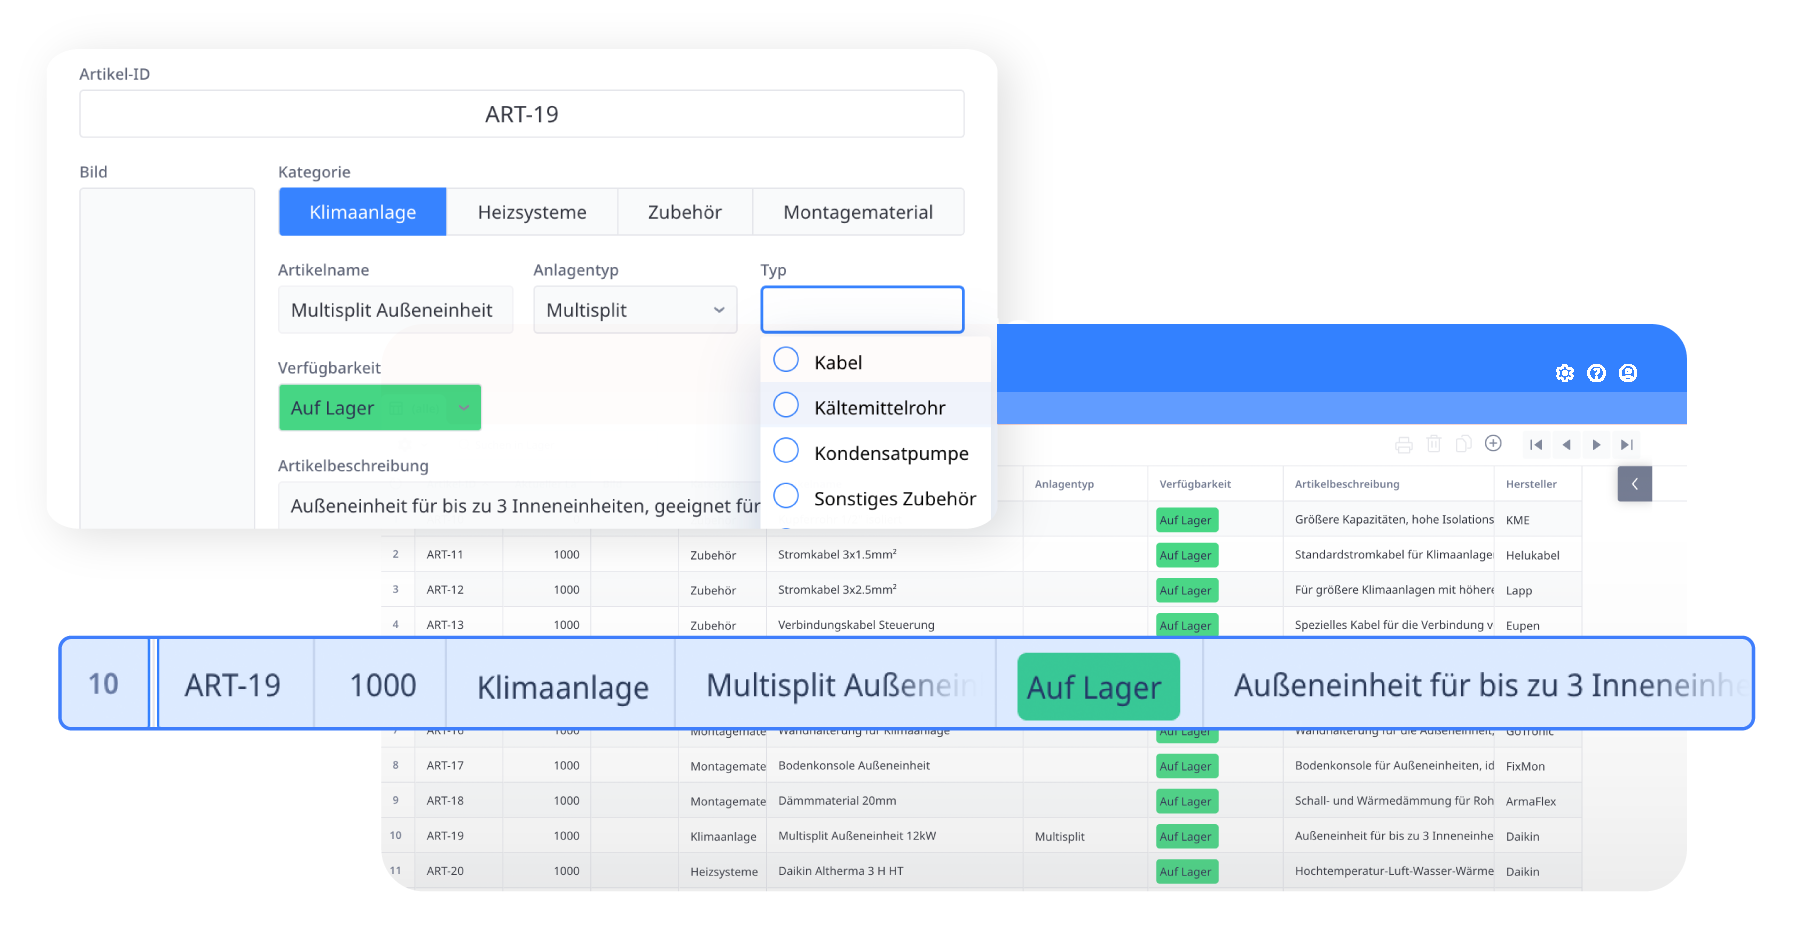
Task: Click the help question mark icon
Action: 1597,372
